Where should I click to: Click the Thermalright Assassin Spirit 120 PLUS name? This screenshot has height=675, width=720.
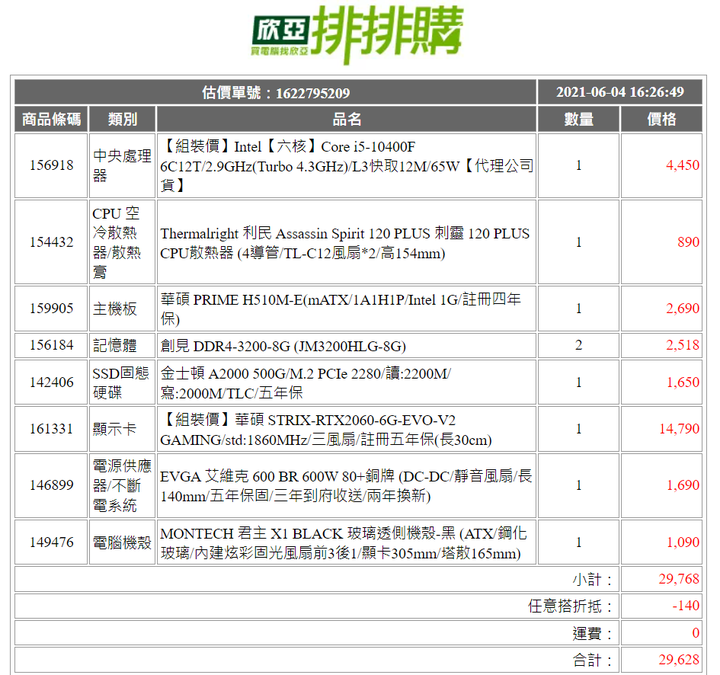[345, 243]
